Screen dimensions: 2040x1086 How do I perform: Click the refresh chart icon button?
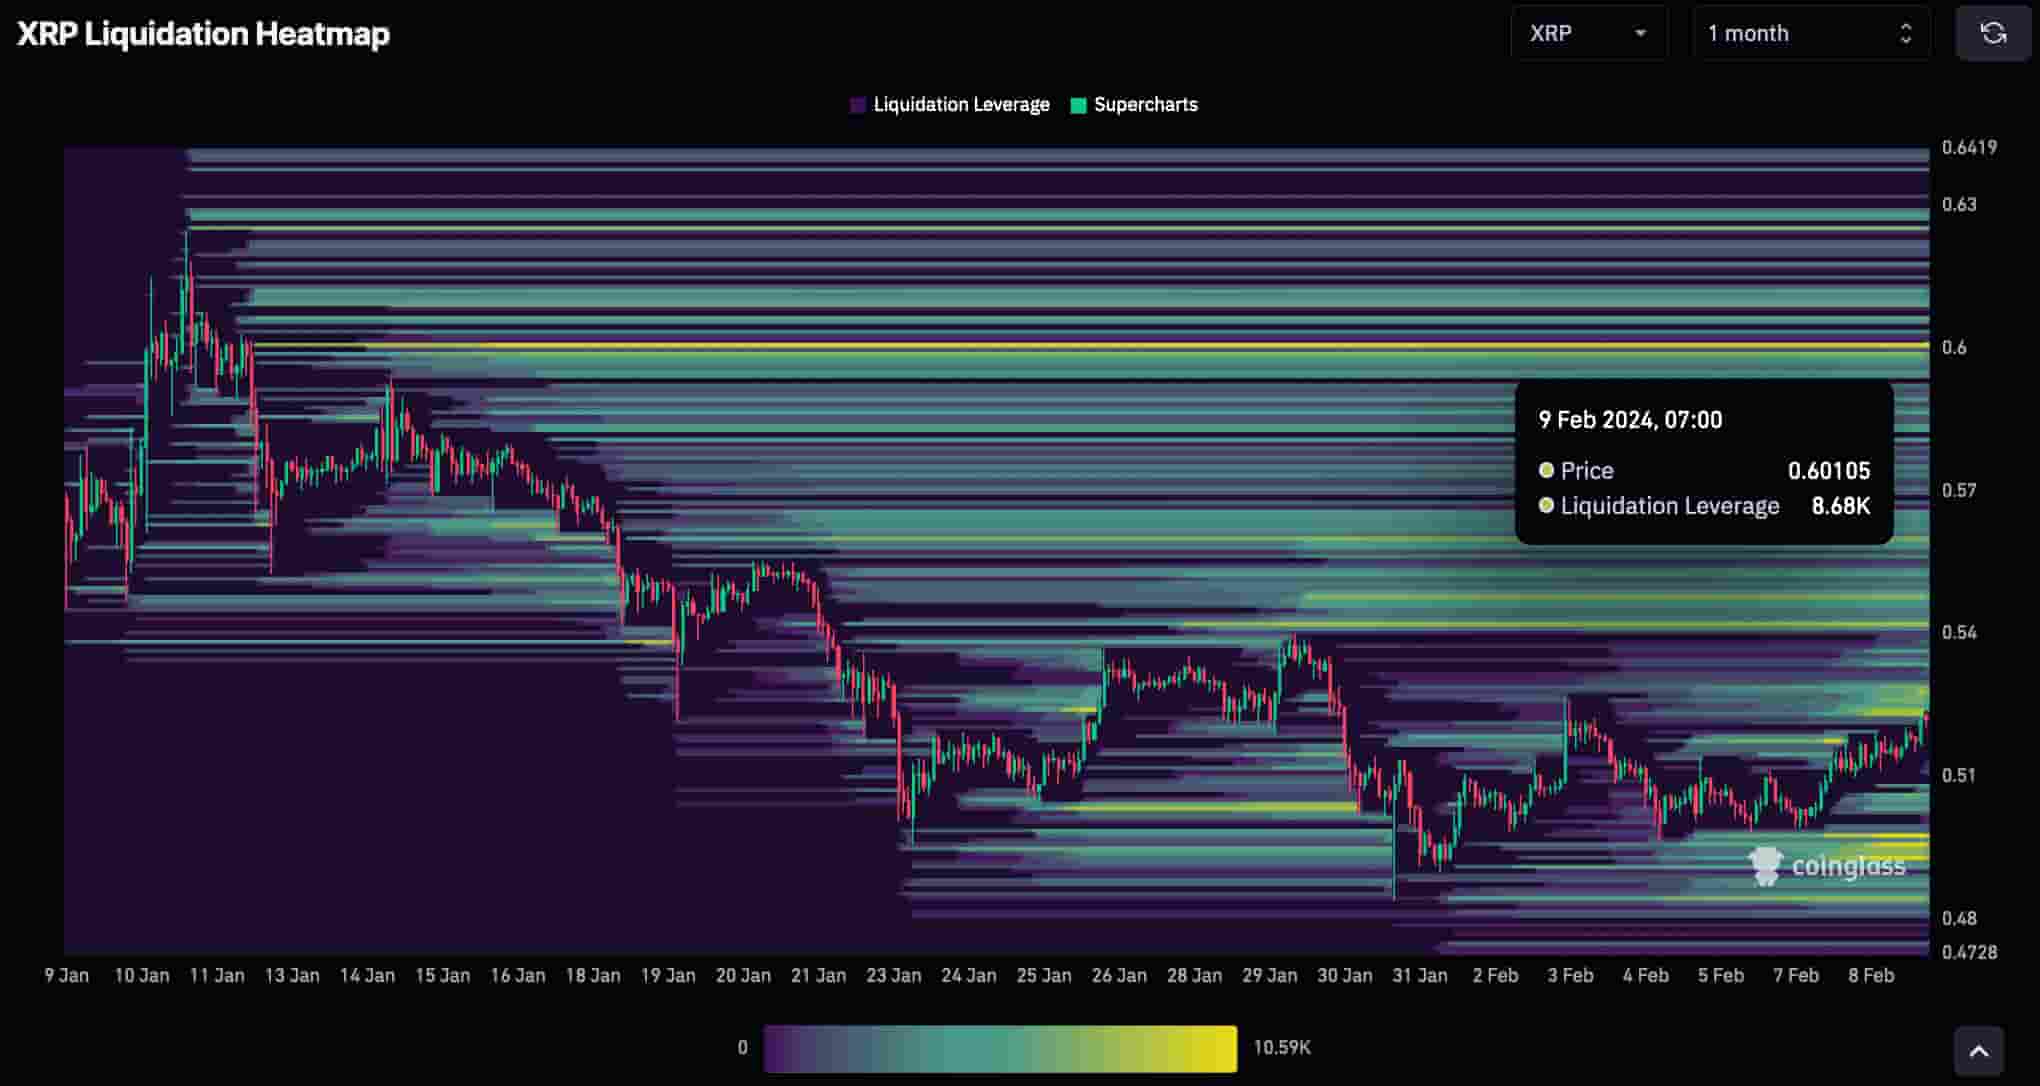pyautogui.click(x=1993, y=33)
